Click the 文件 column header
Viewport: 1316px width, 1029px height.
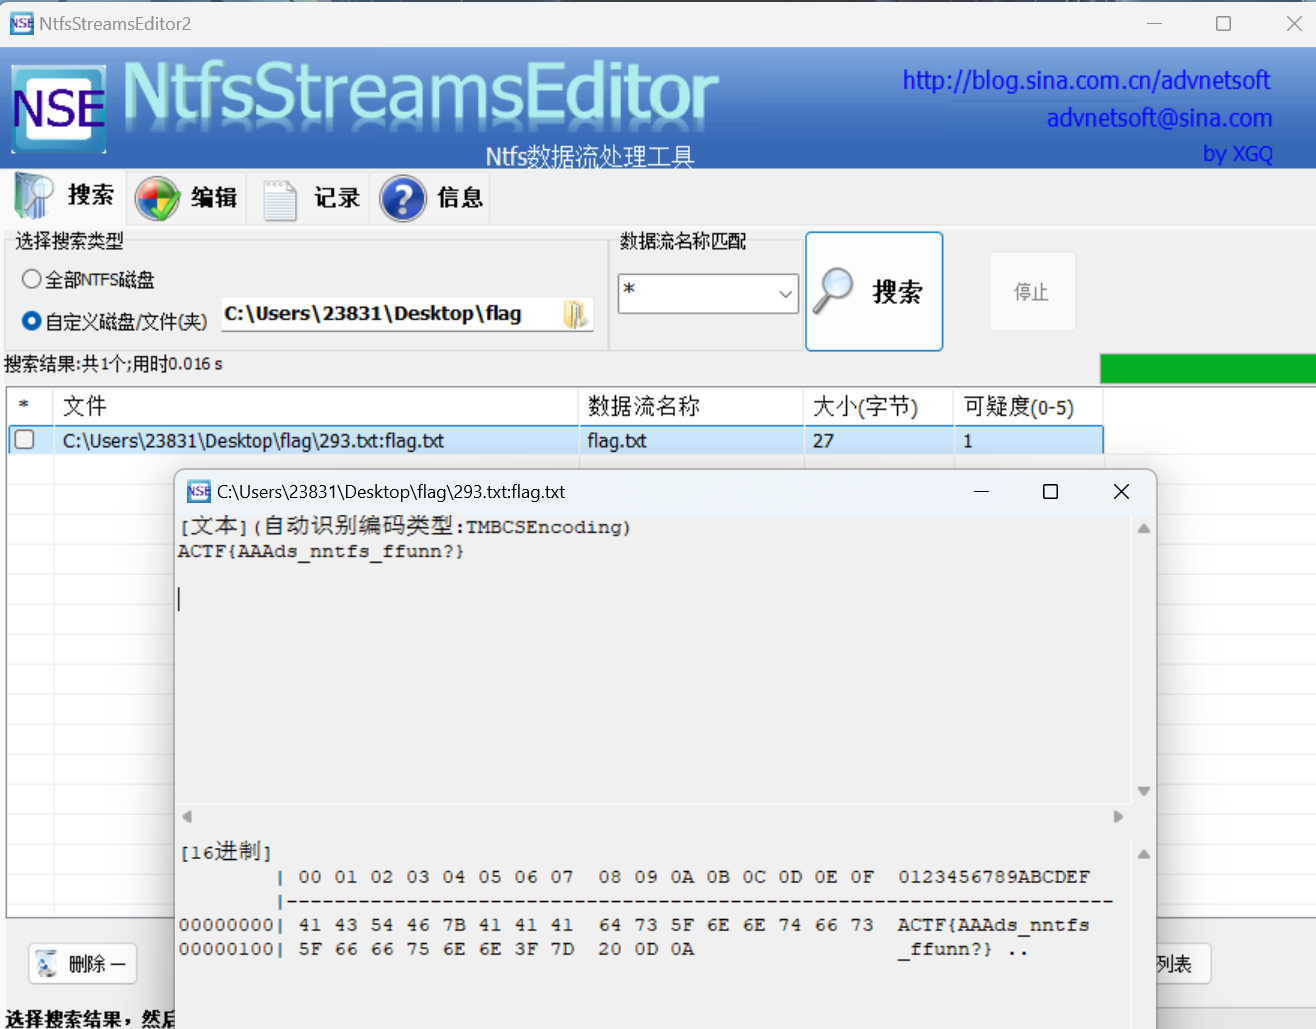tap(315, 406)
